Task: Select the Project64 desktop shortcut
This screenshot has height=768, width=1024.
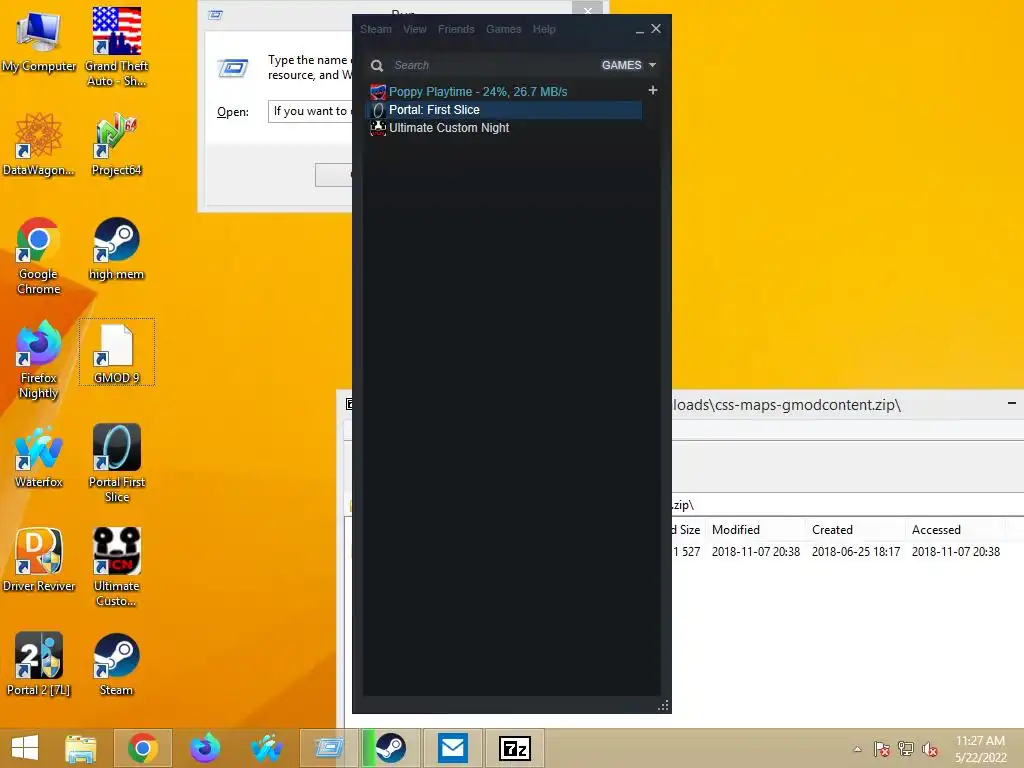Action: [x=116, y=144]
